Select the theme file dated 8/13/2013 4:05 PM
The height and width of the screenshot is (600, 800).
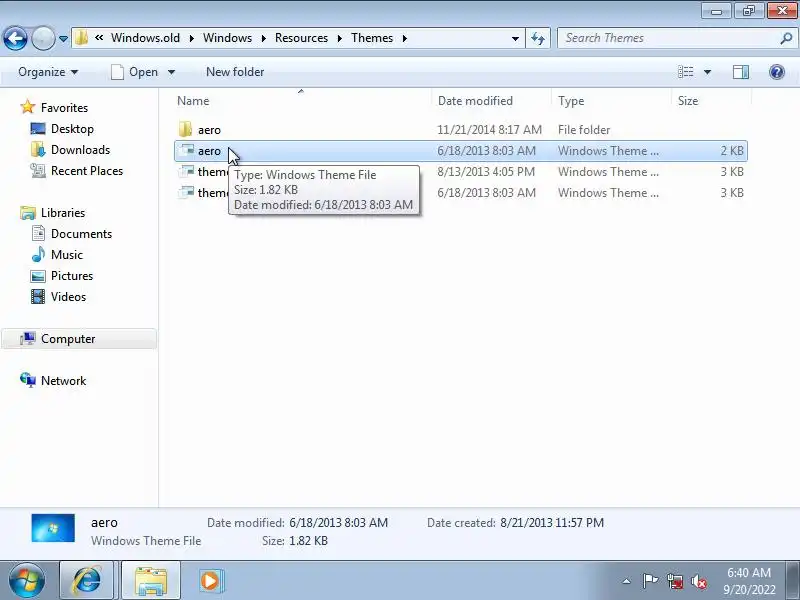click(461, 172)
